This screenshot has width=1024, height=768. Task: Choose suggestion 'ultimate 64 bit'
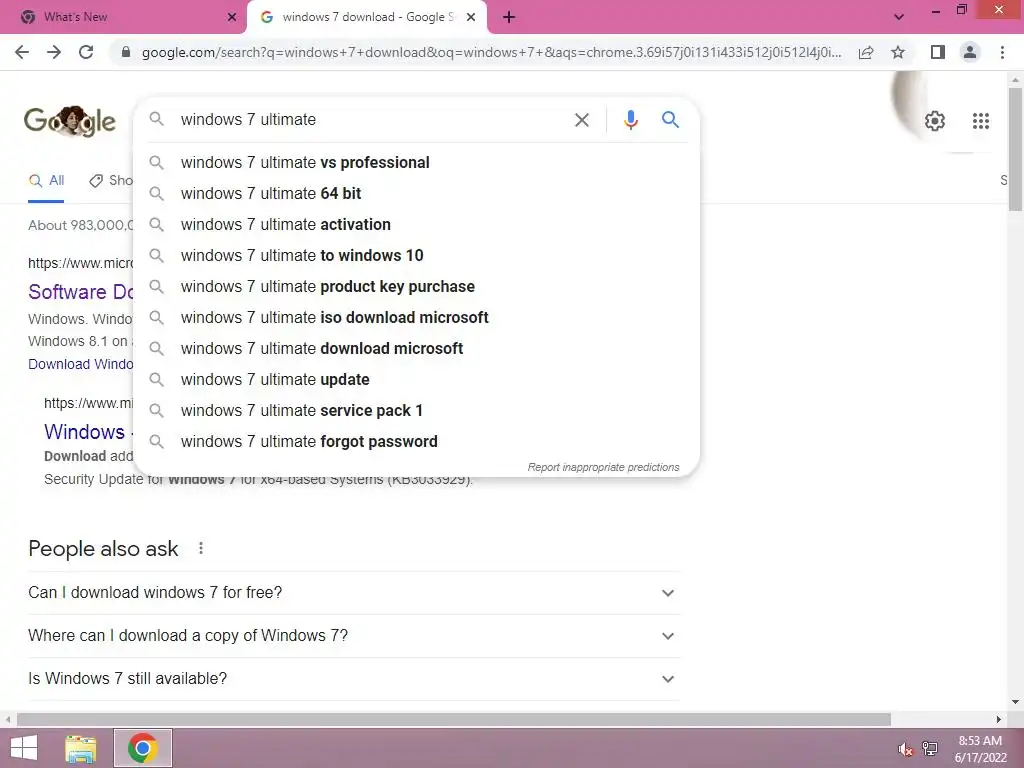pos(416,193)
